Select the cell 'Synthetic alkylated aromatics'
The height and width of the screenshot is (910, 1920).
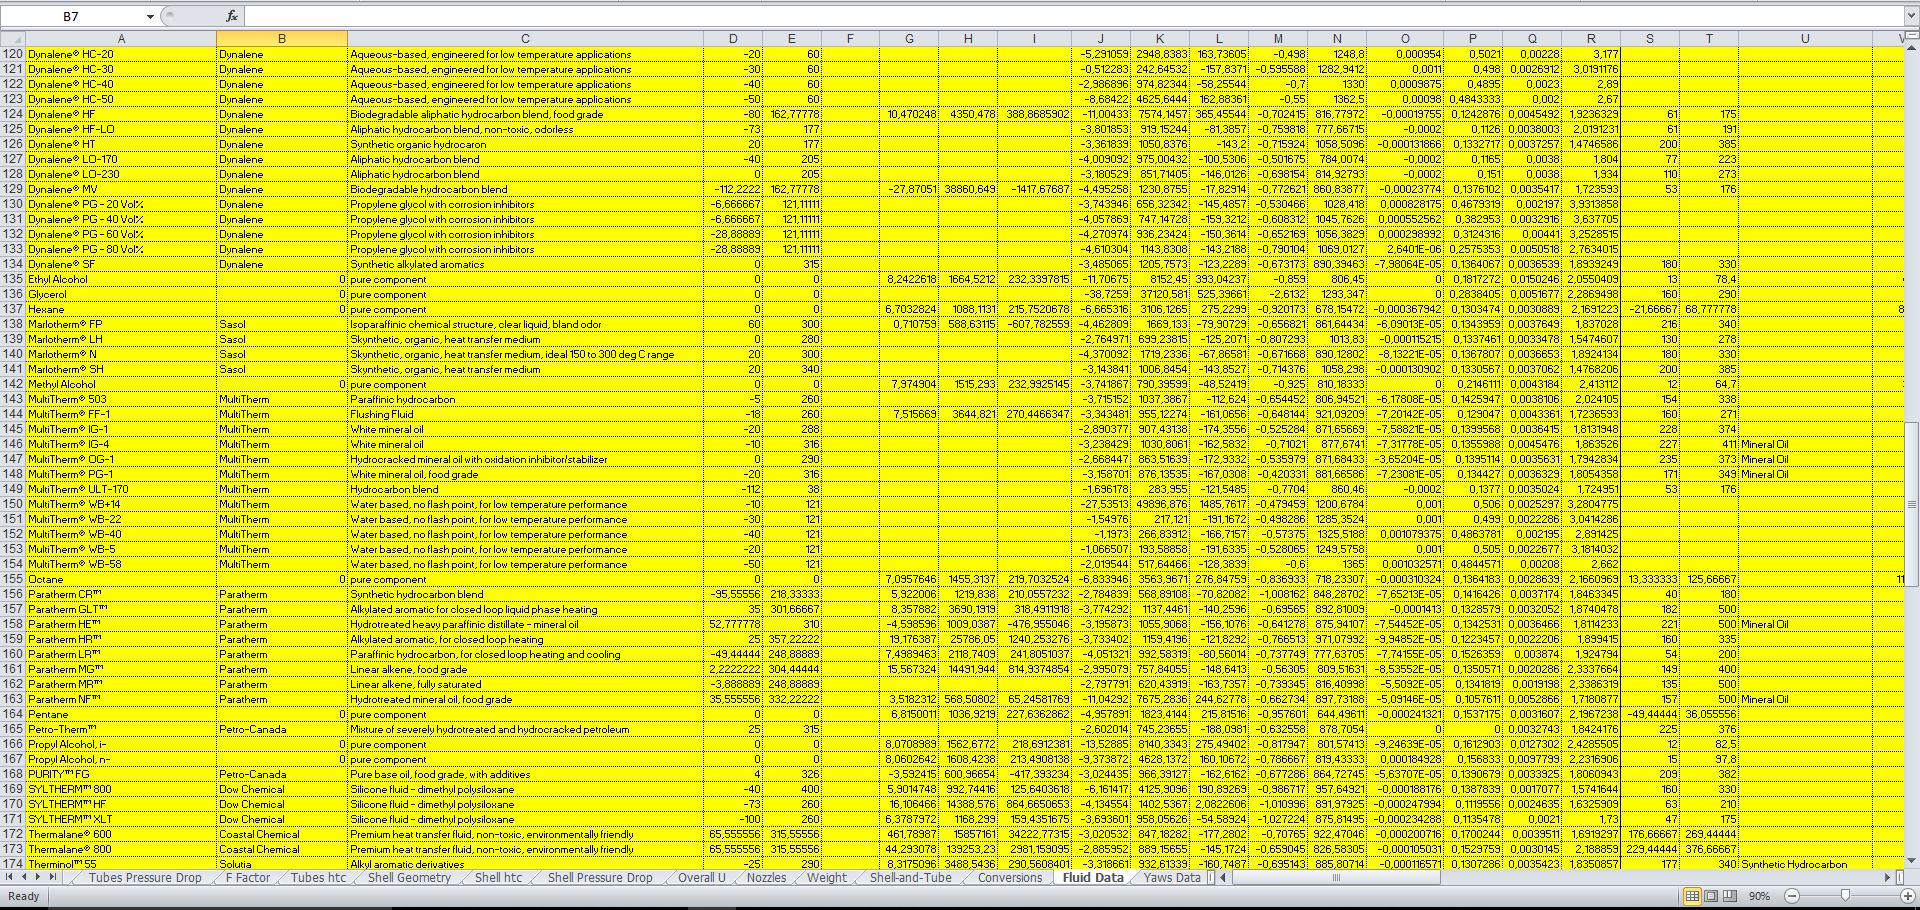point(525,265)
